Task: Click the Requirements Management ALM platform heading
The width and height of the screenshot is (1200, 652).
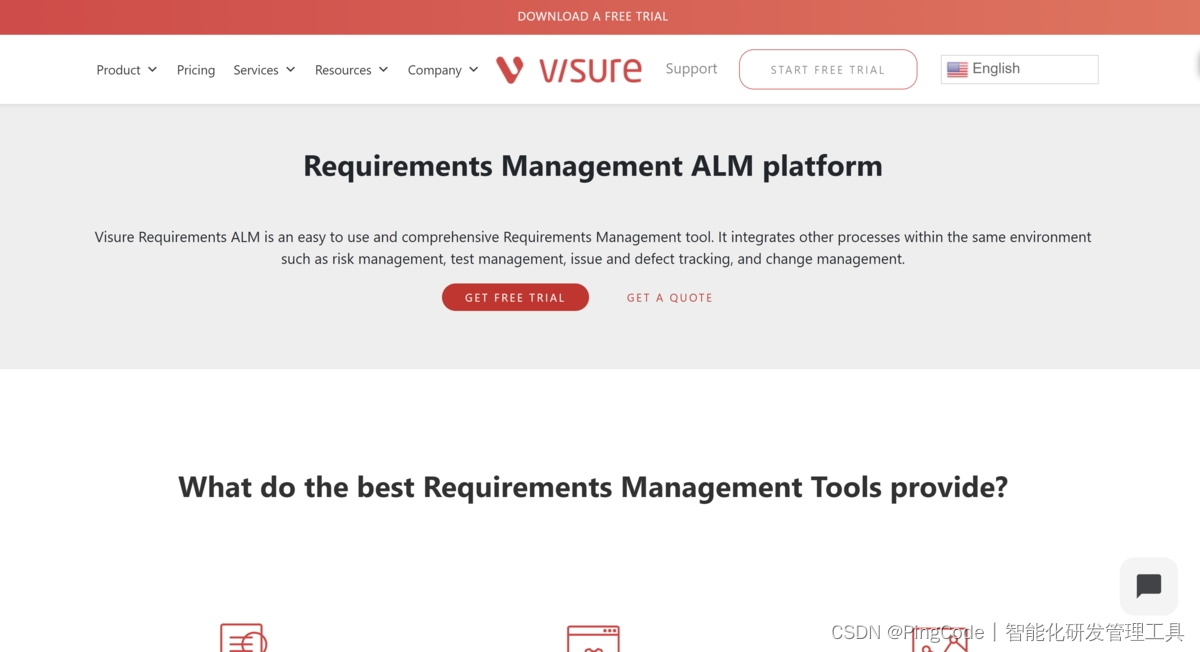Action: pos(593,165)
